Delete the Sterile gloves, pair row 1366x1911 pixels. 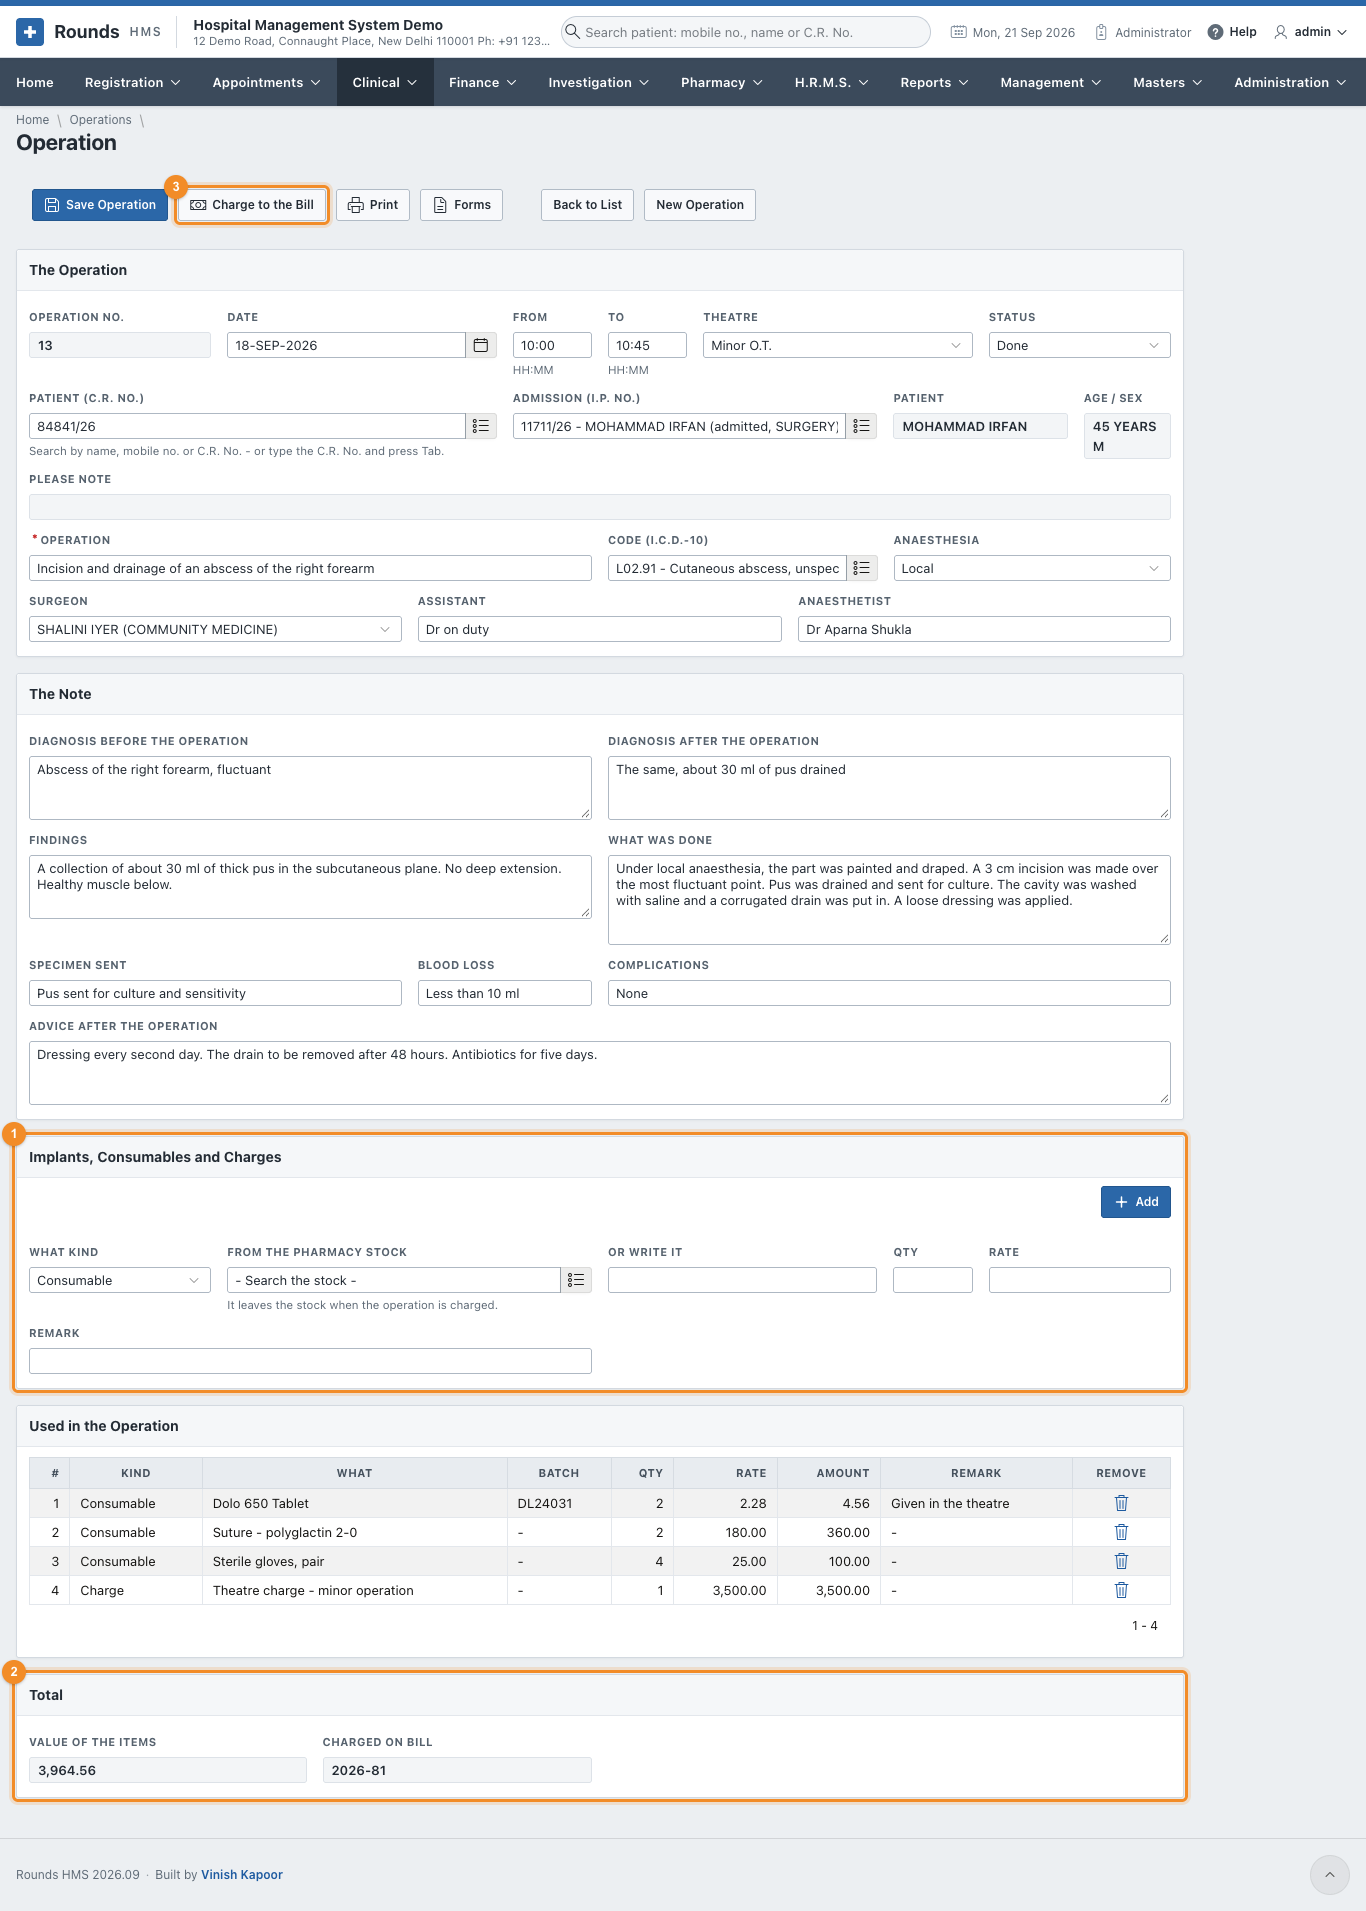click(x=1121, y=1561)
